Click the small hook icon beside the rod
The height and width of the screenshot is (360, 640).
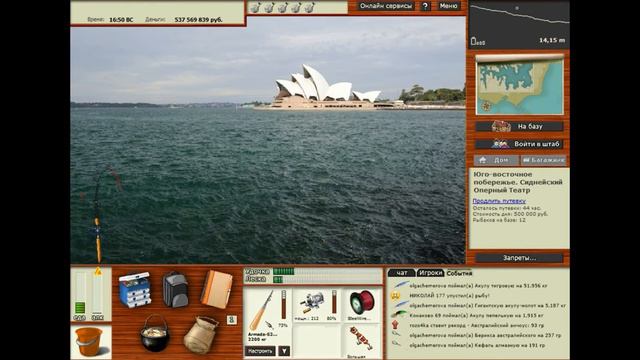[269, 325]
